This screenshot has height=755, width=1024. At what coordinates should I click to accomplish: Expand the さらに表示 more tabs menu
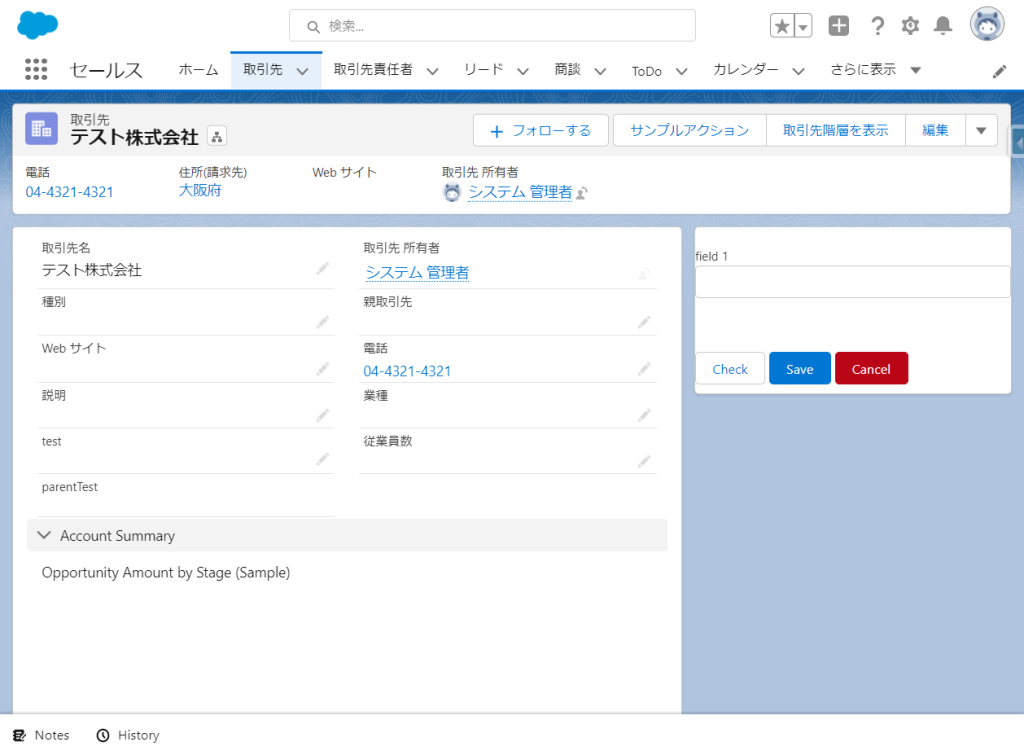pos(876,70)
